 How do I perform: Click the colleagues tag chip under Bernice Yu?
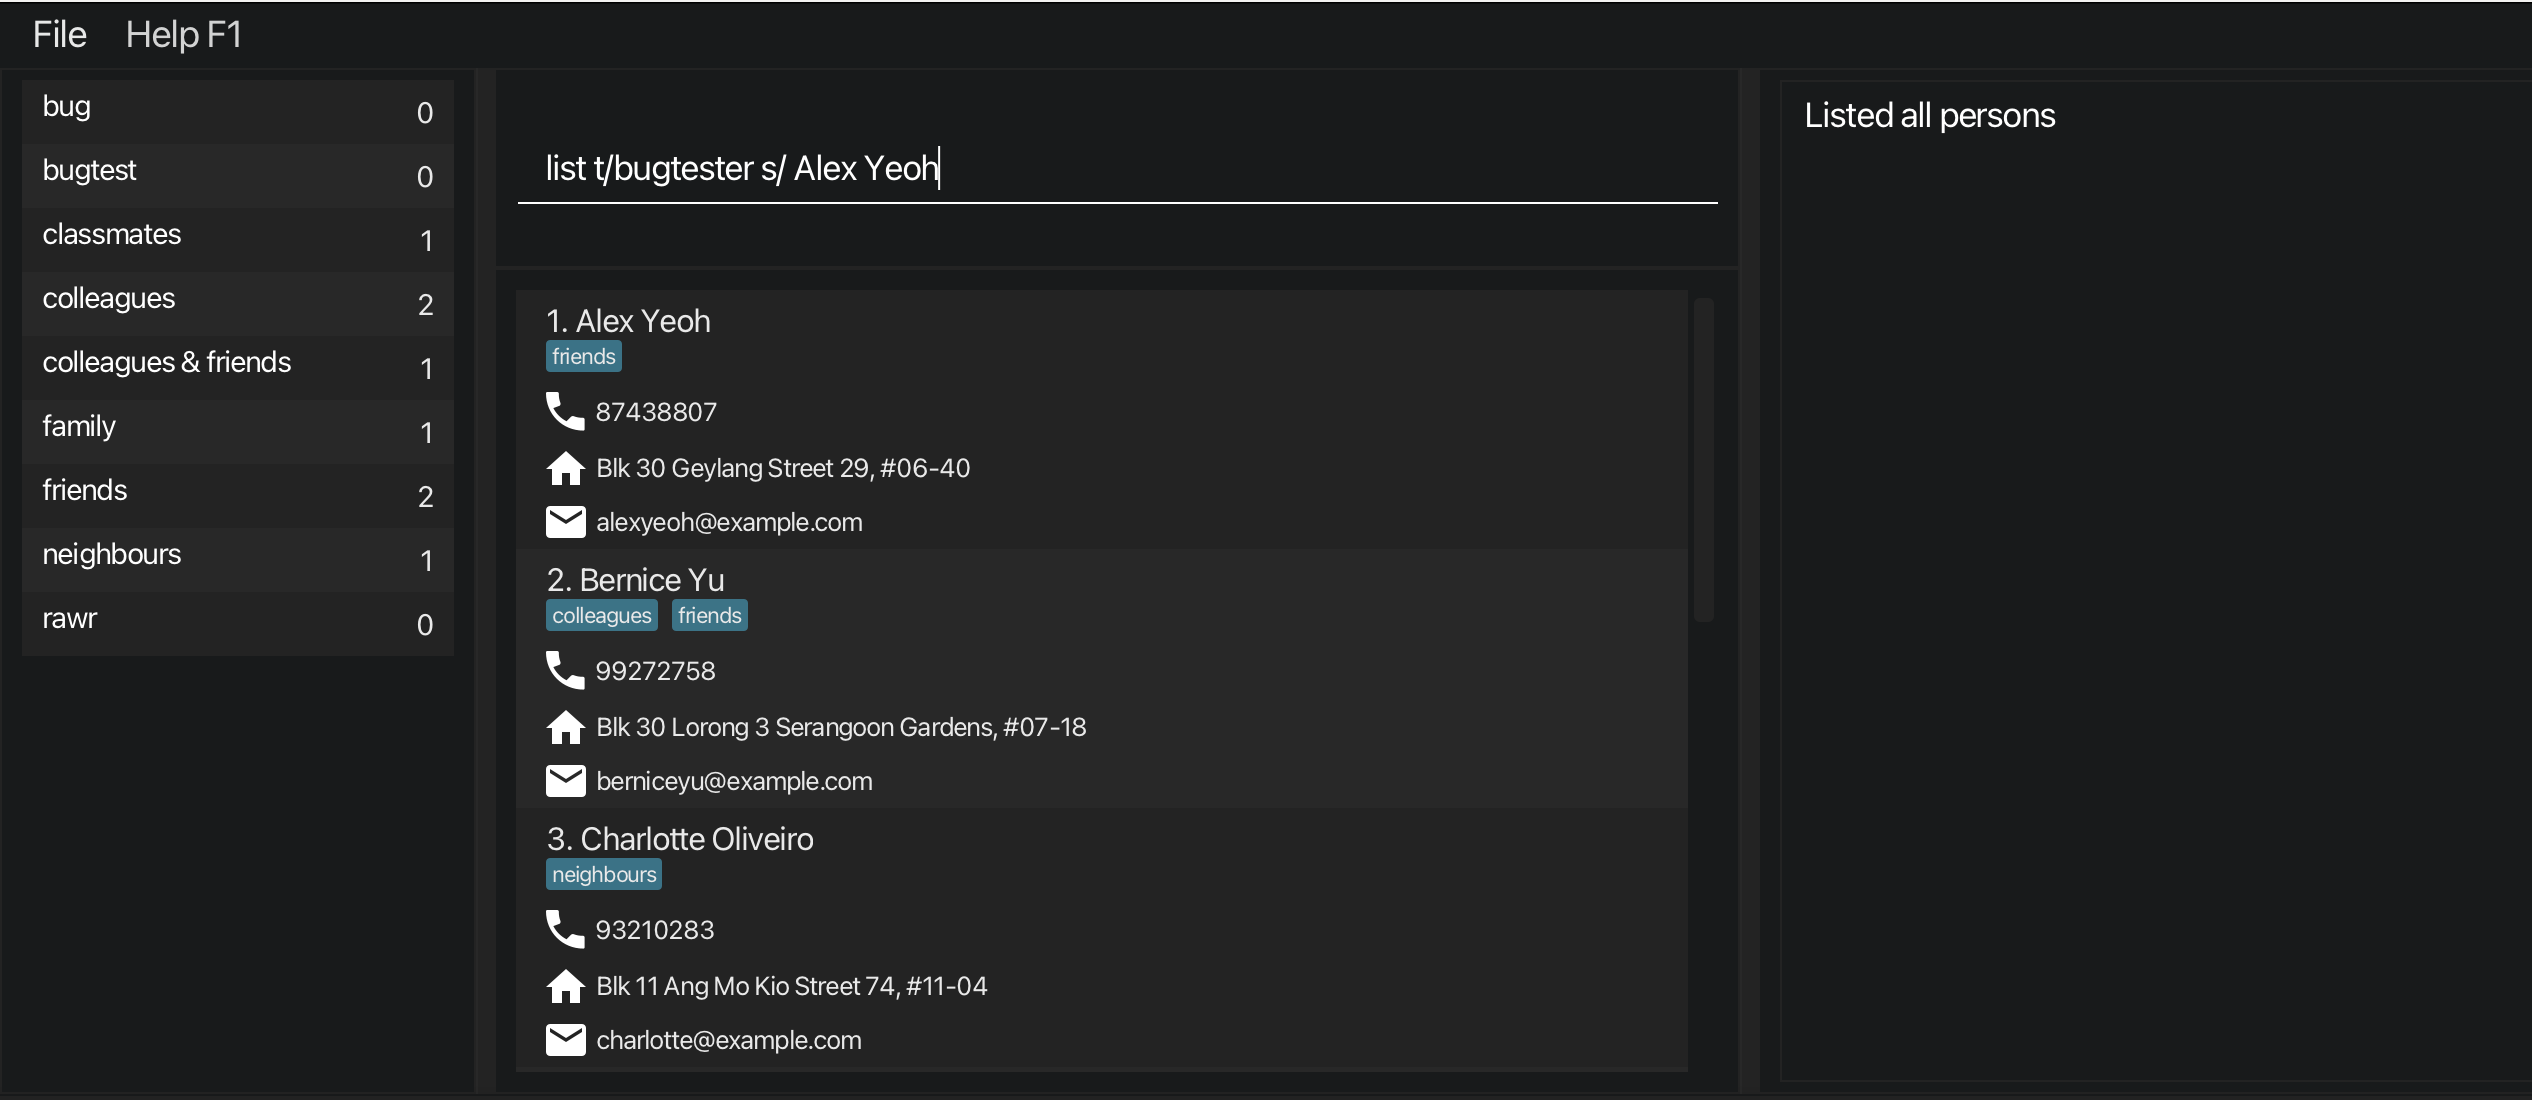pyautogui.click(x=601, y=616)
